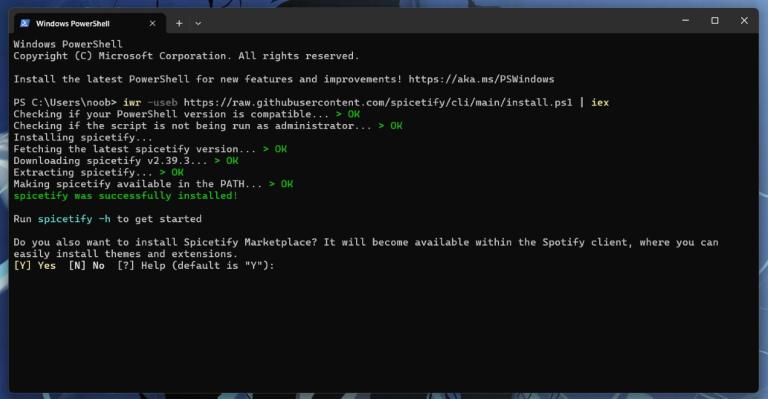This screenshot has width=768, height=399.
Task: Close the Windows PowerShell tab
Action: click(x=152, y=23)
